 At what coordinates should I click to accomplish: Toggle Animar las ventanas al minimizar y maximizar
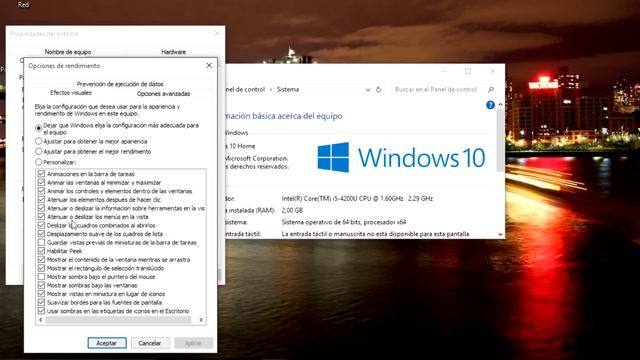pyautogui.click(x=41, y=182)
